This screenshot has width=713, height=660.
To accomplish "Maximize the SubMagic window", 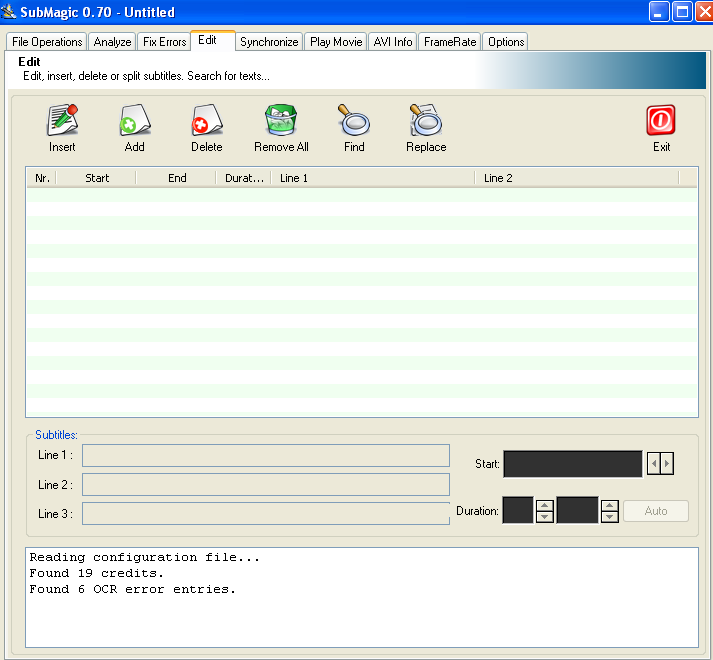I will tap(682, 12).
